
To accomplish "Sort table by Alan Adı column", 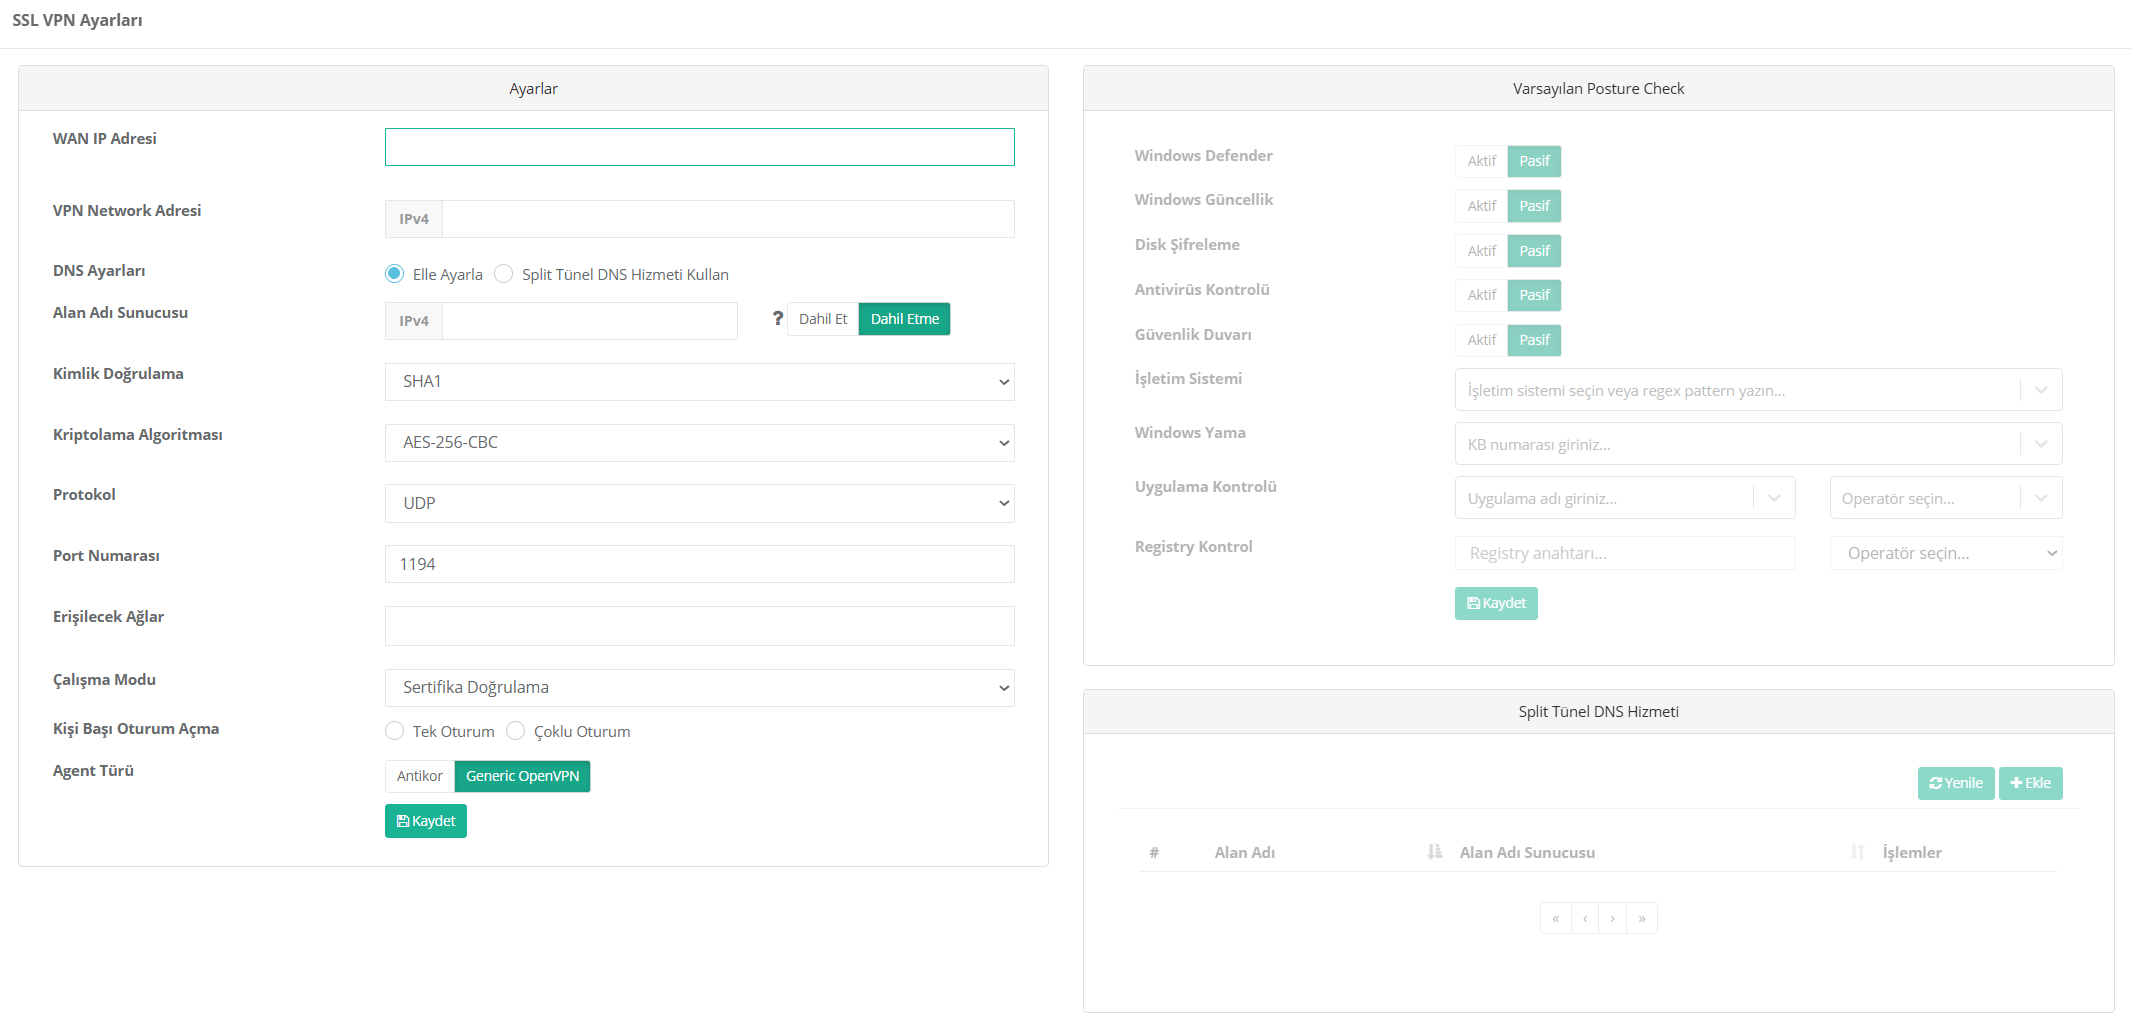I will coord(1434,852).
